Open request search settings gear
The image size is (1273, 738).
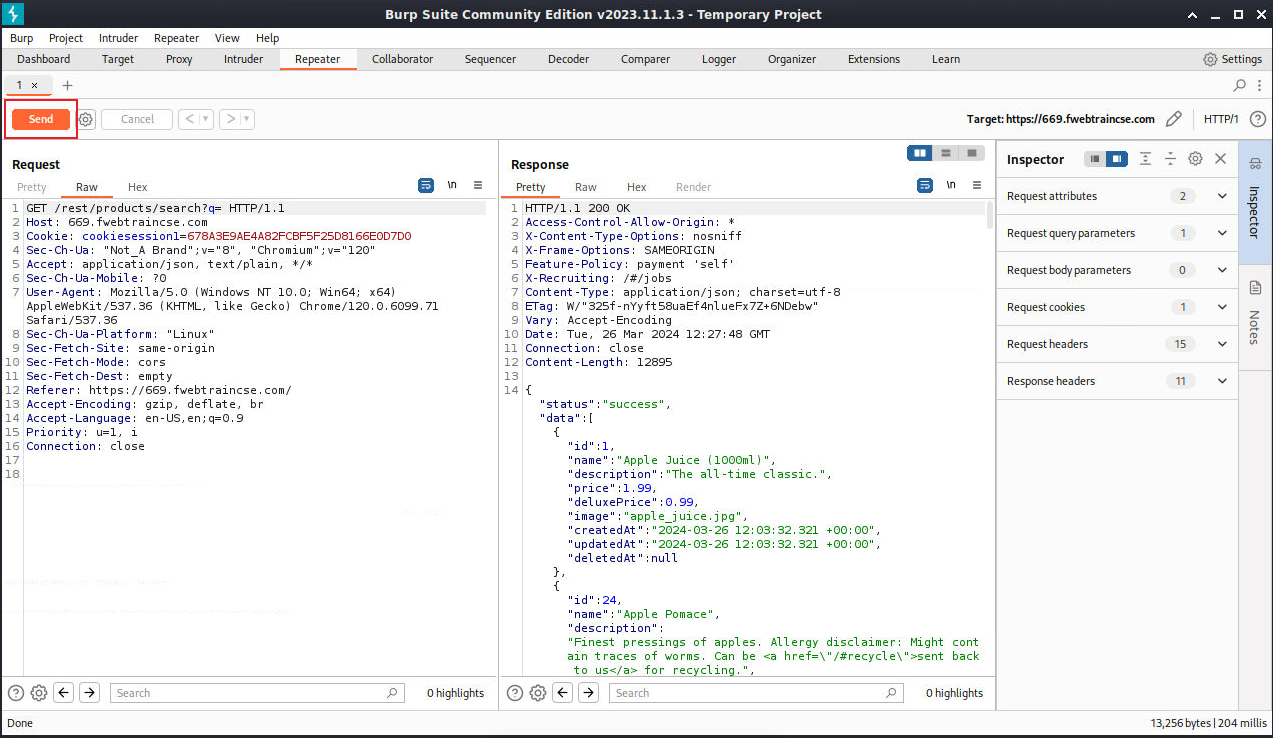[x=39, y=693]
